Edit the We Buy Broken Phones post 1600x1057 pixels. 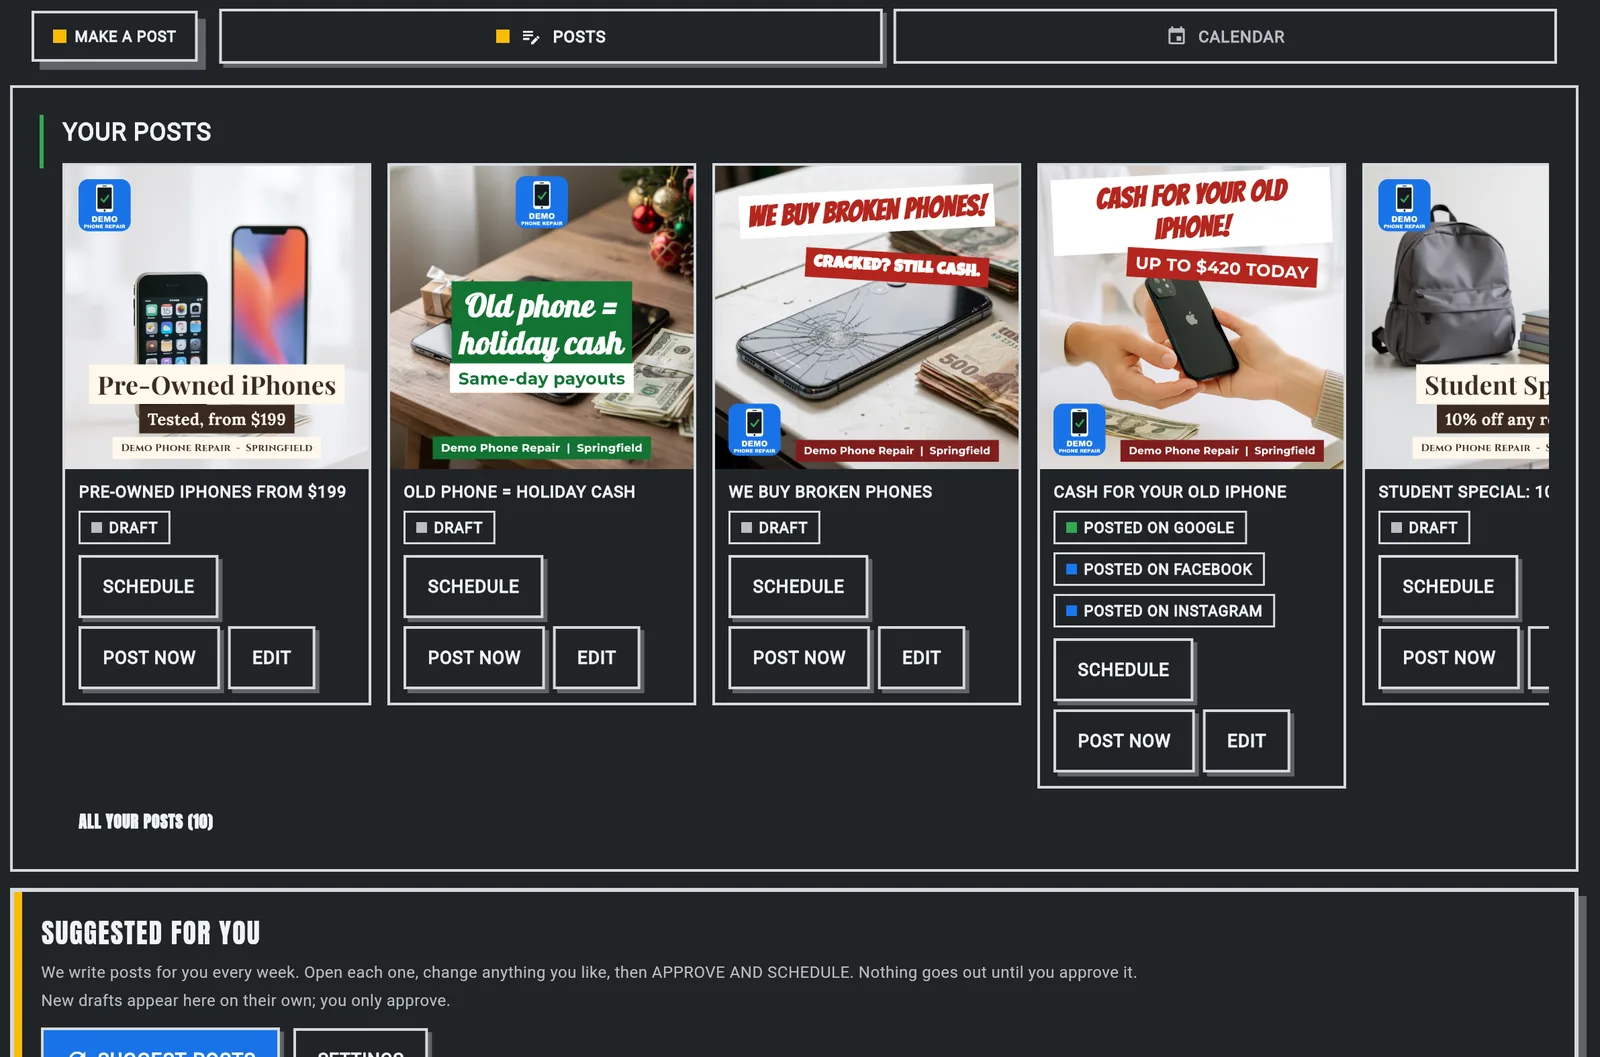[922, 658]
